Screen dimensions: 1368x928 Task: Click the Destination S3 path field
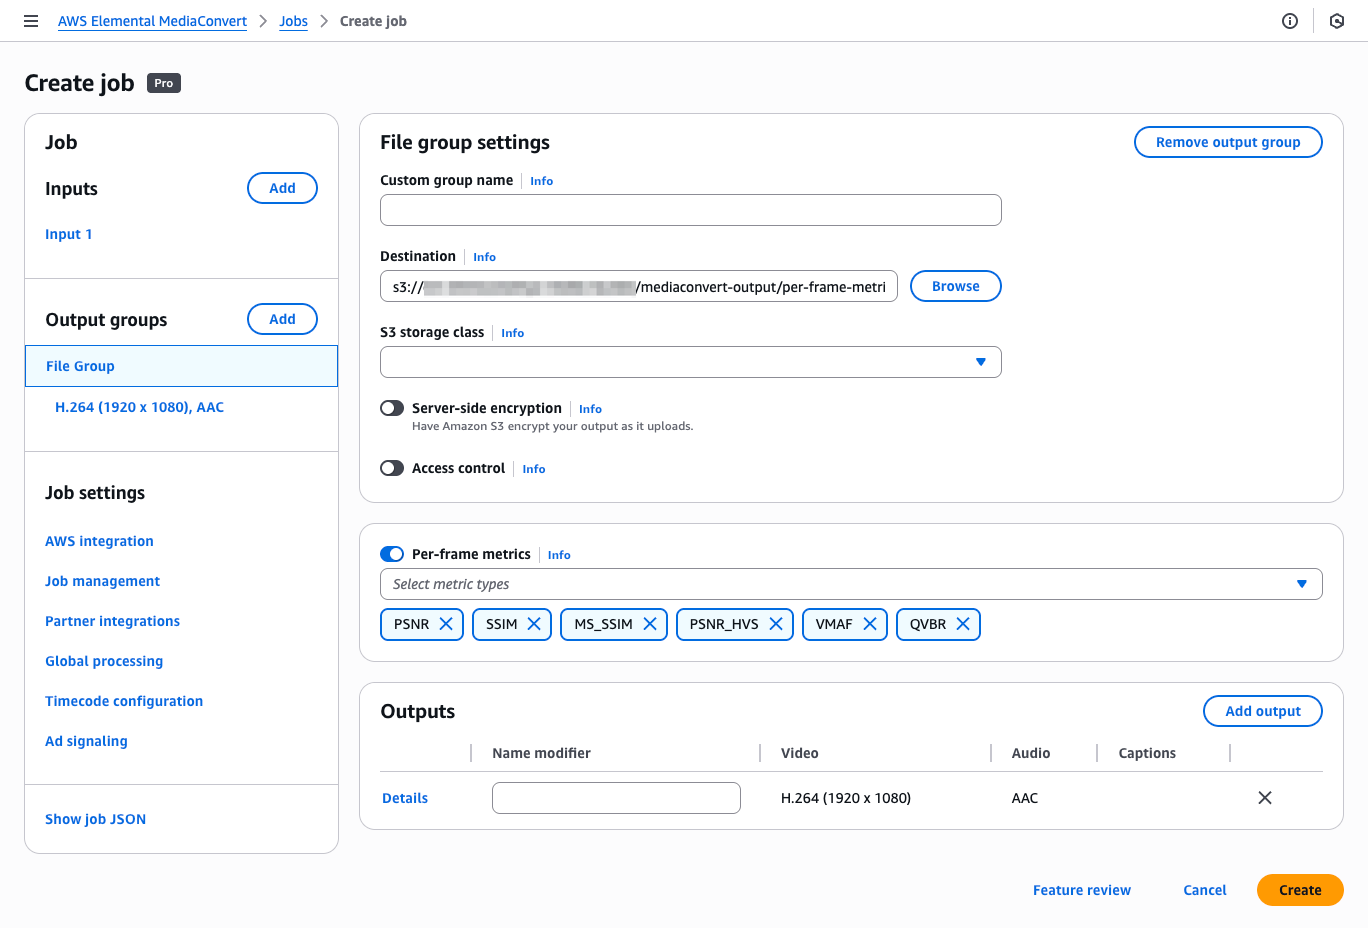click(x=639, y=286)
